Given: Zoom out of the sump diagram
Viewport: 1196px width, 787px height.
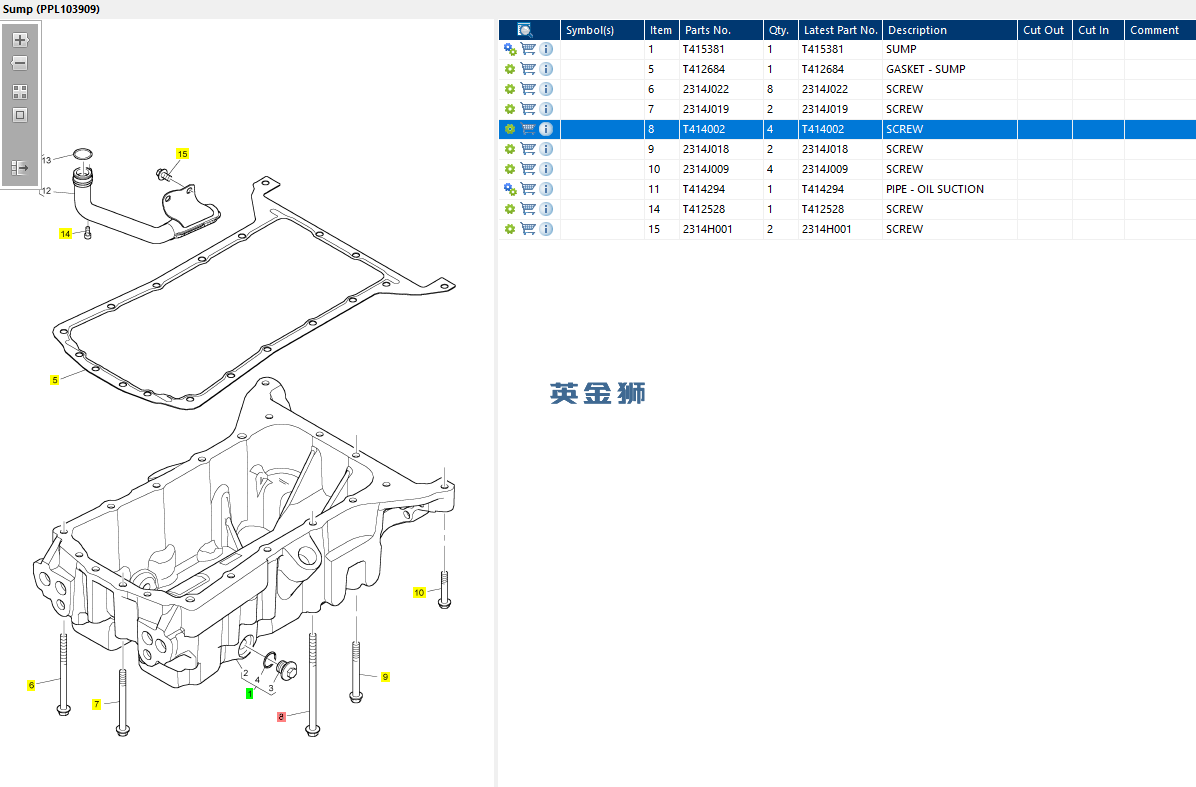Looking at the screenshot, I should click(20, 63).
